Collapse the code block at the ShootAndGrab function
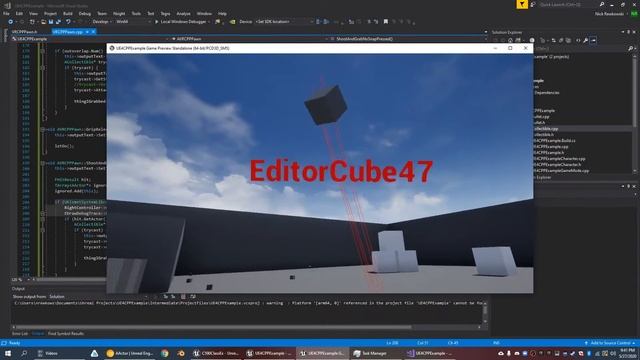Image resolution: width=640 pixels, height=360 pixels. [x=42, y=162]
